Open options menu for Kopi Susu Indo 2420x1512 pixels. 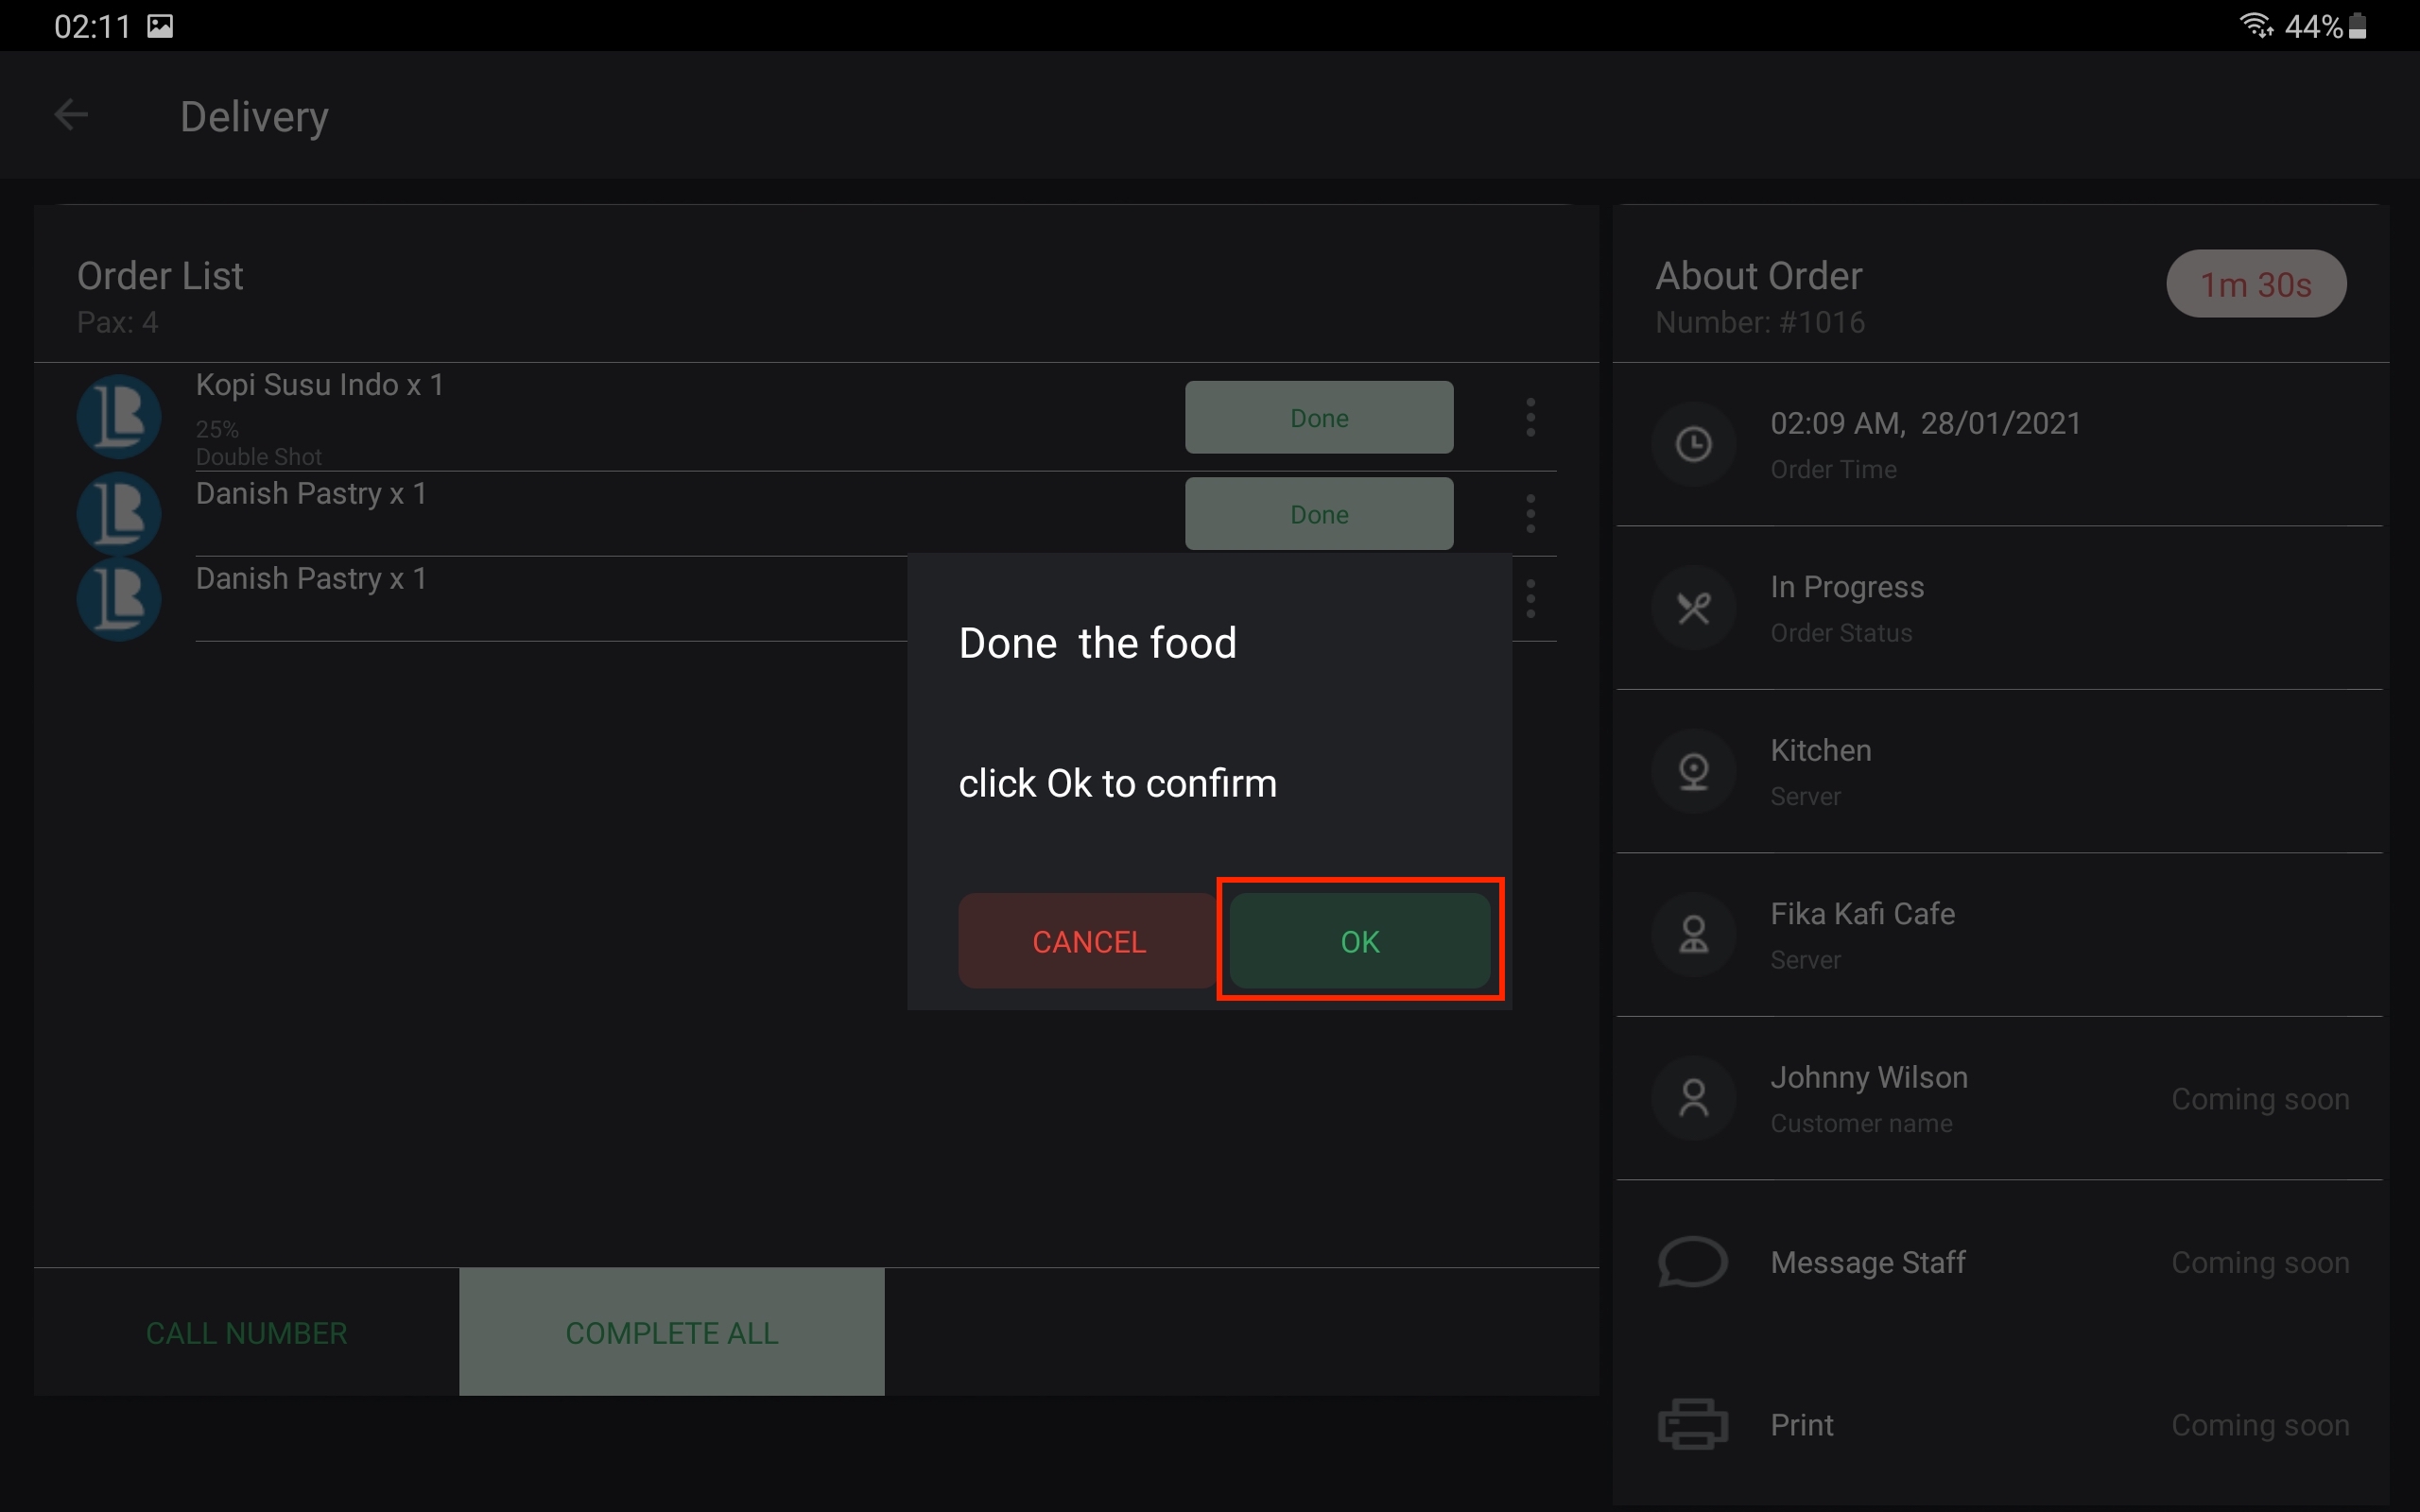point(1530,417)
